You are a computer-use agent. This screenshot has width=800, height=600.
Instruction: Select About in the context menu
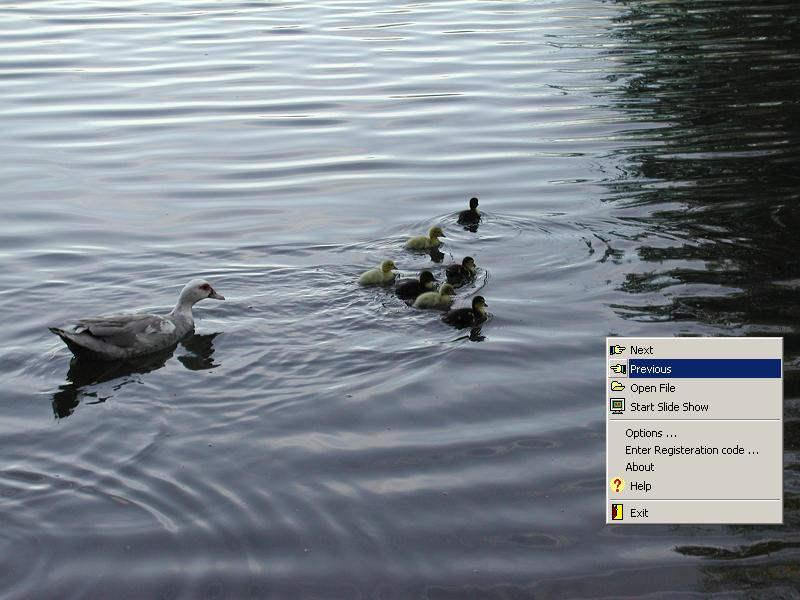tap(694, 467)
